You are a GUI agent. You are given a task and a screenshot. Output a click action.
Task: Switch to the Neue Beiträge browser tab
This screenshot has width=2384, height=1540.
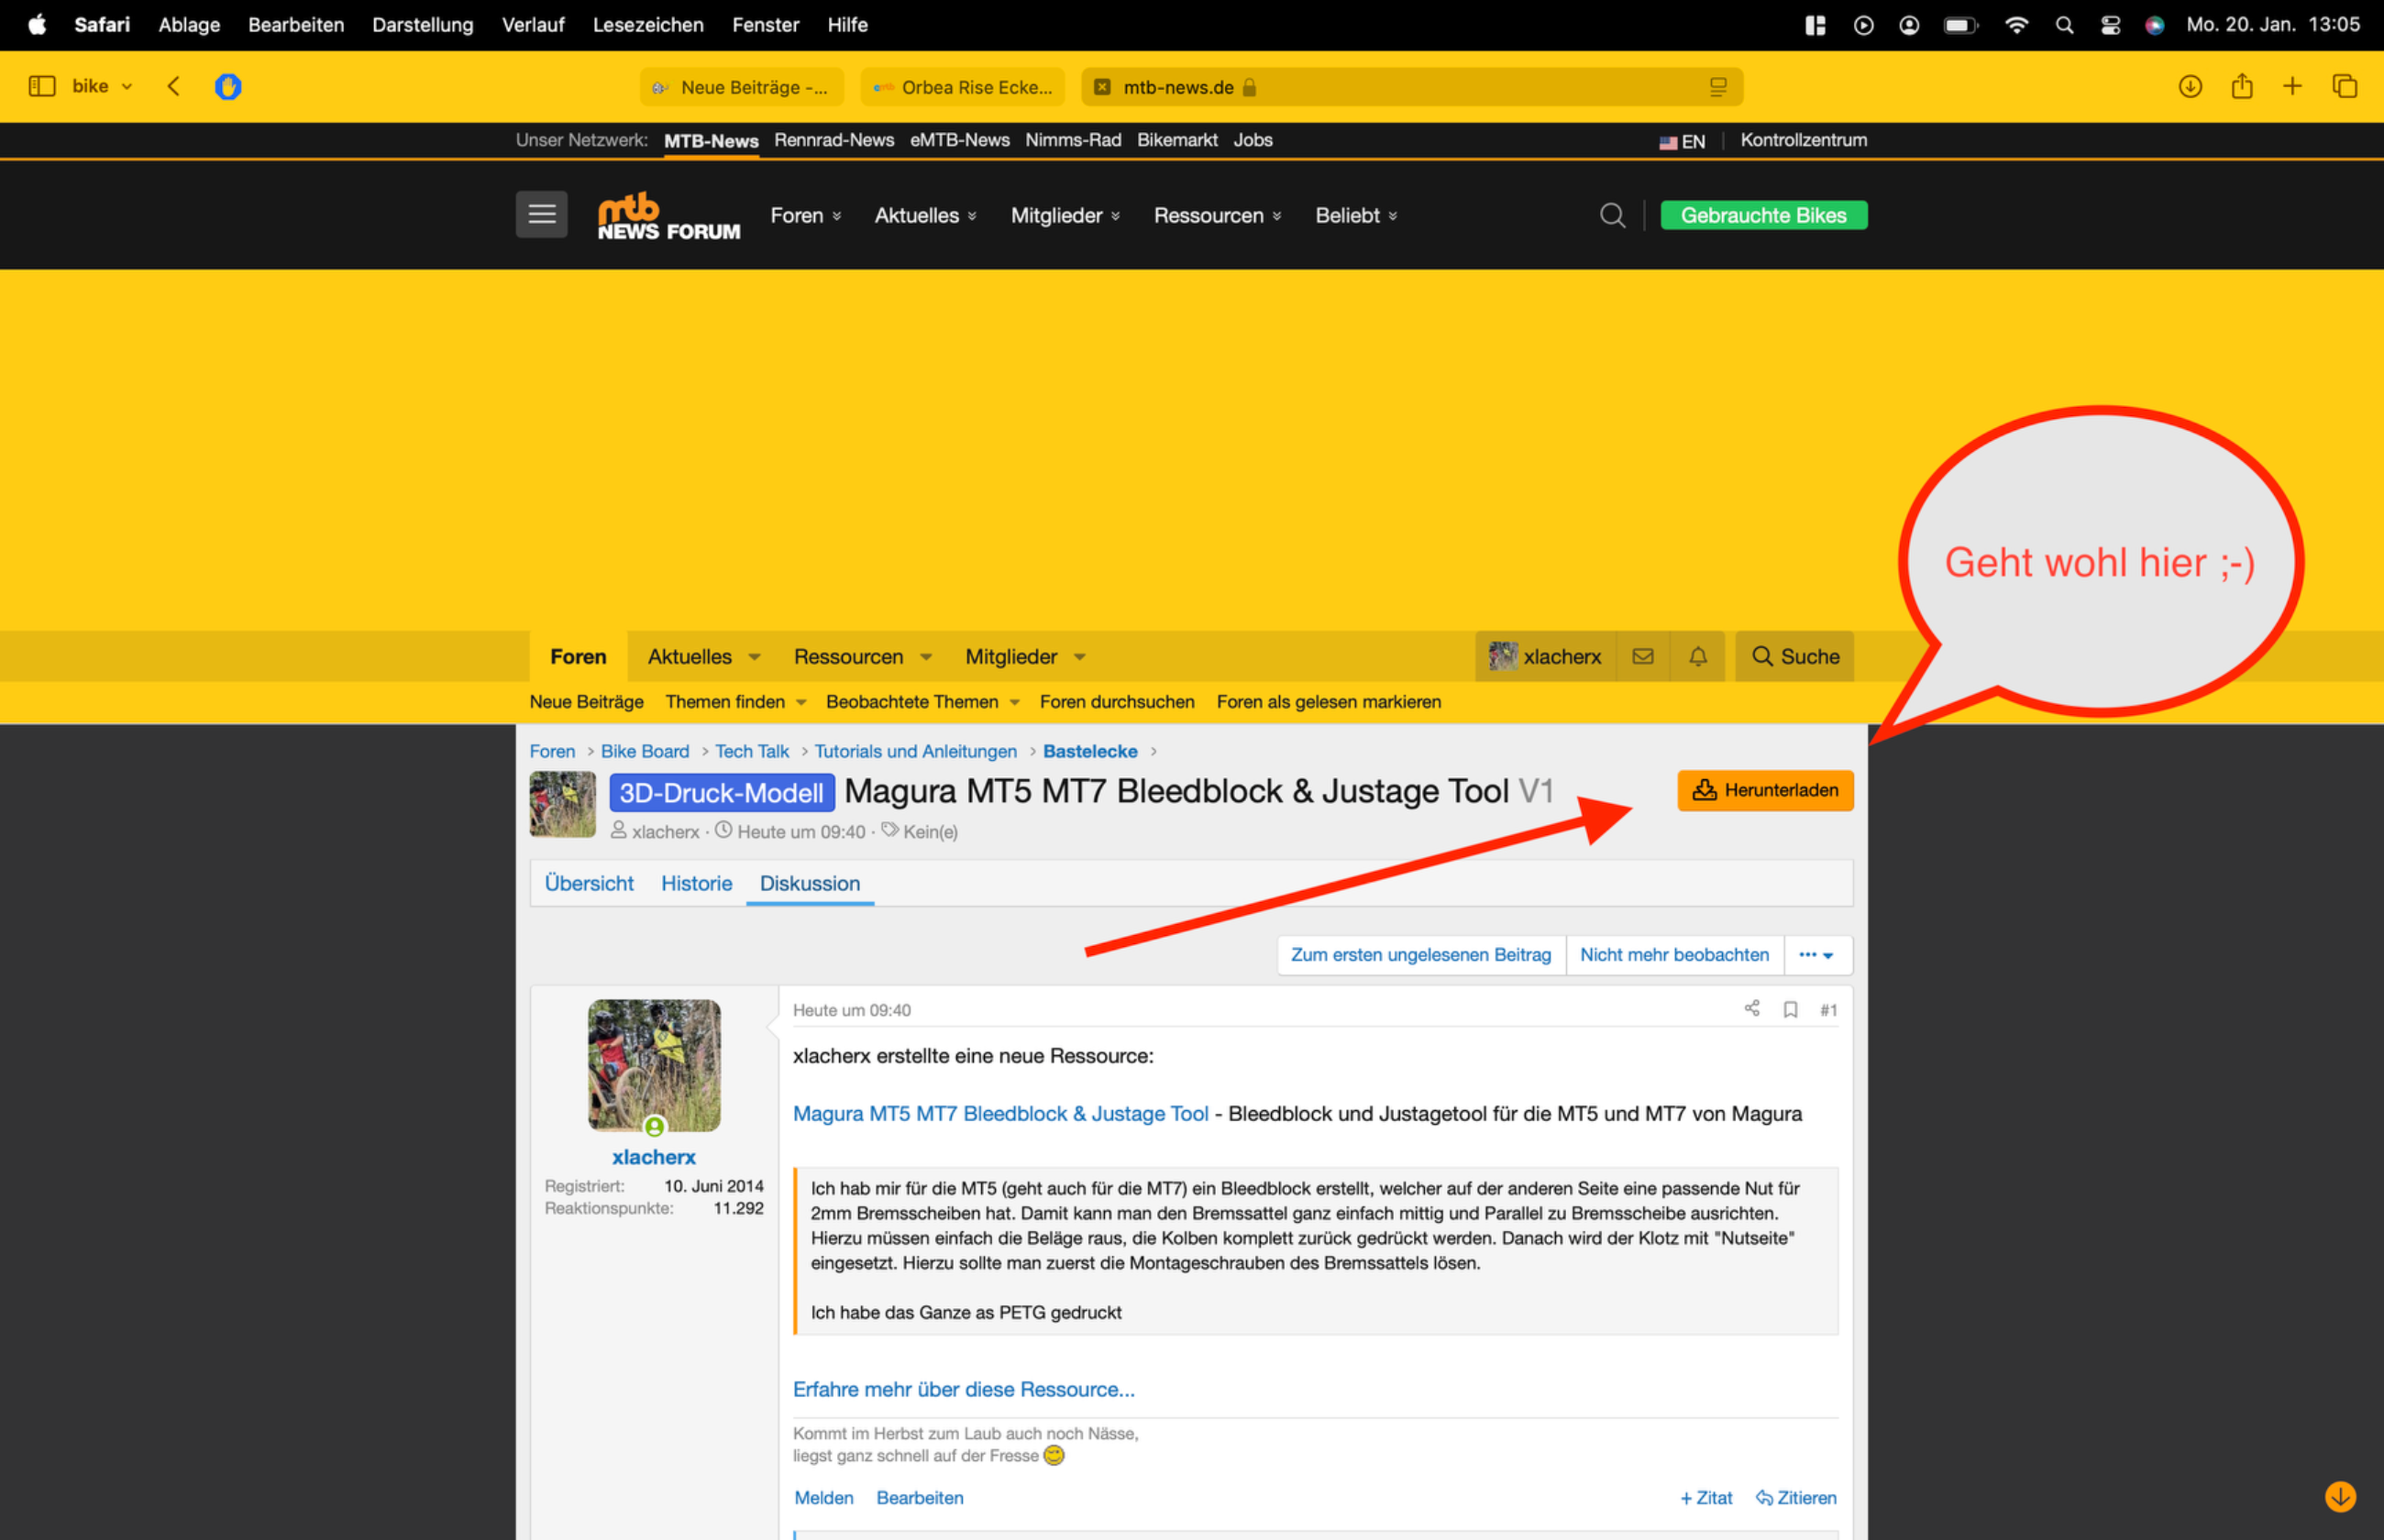click(x=741, y=87)
